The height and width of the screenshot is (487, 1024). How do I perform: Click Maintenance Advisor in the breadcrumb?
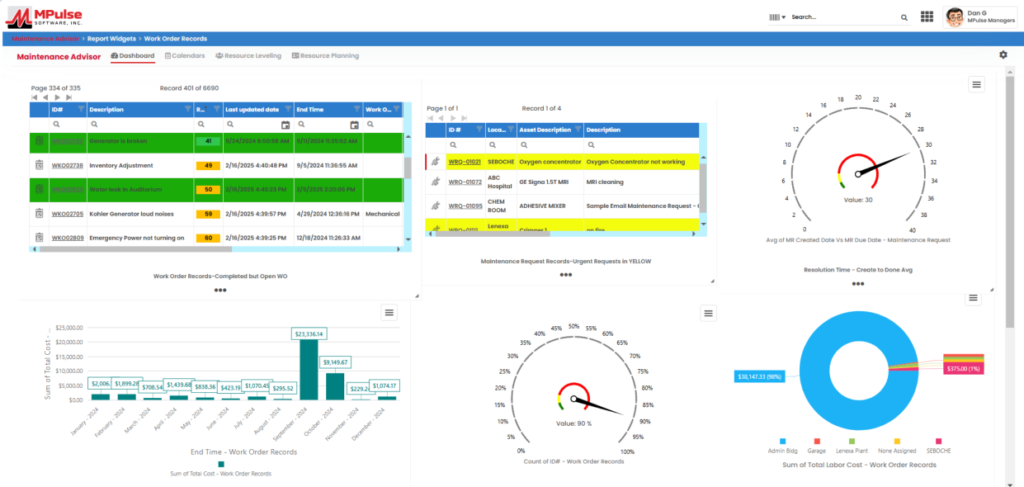click(45, 39)
